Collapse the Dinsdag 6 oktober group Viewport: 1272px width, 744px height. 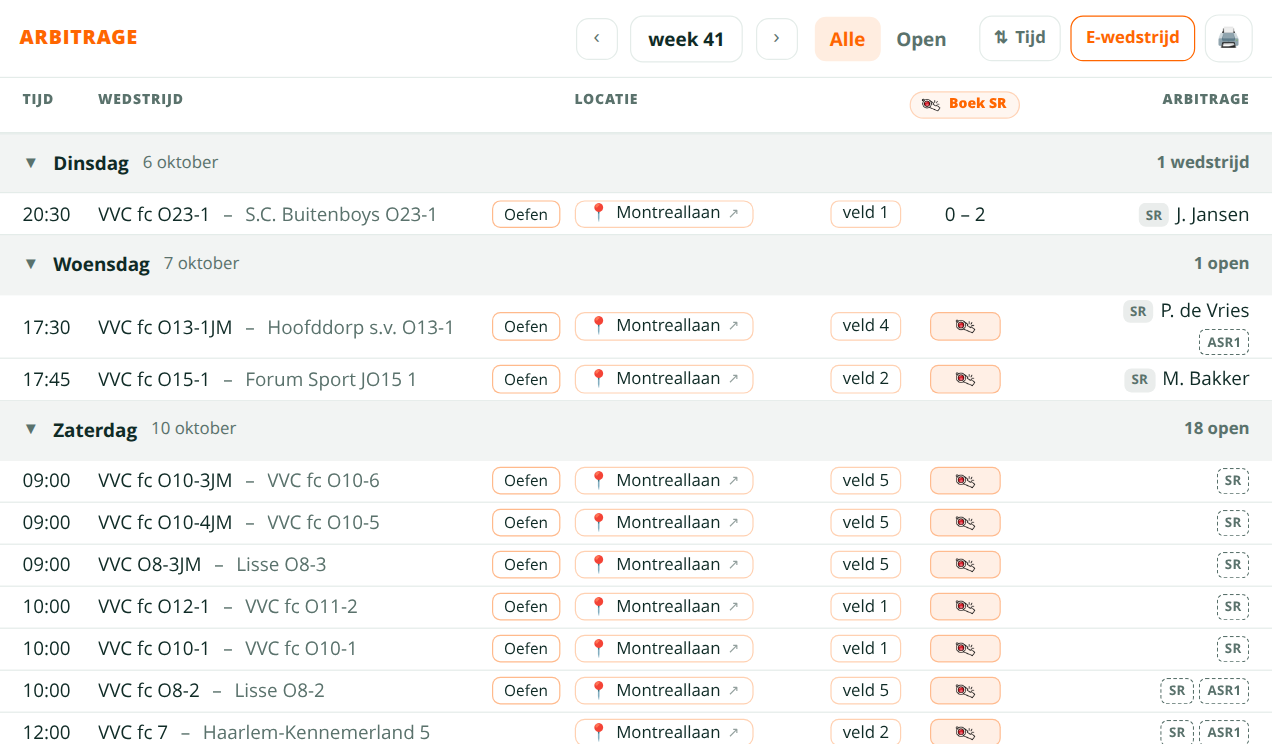[31, 162]
